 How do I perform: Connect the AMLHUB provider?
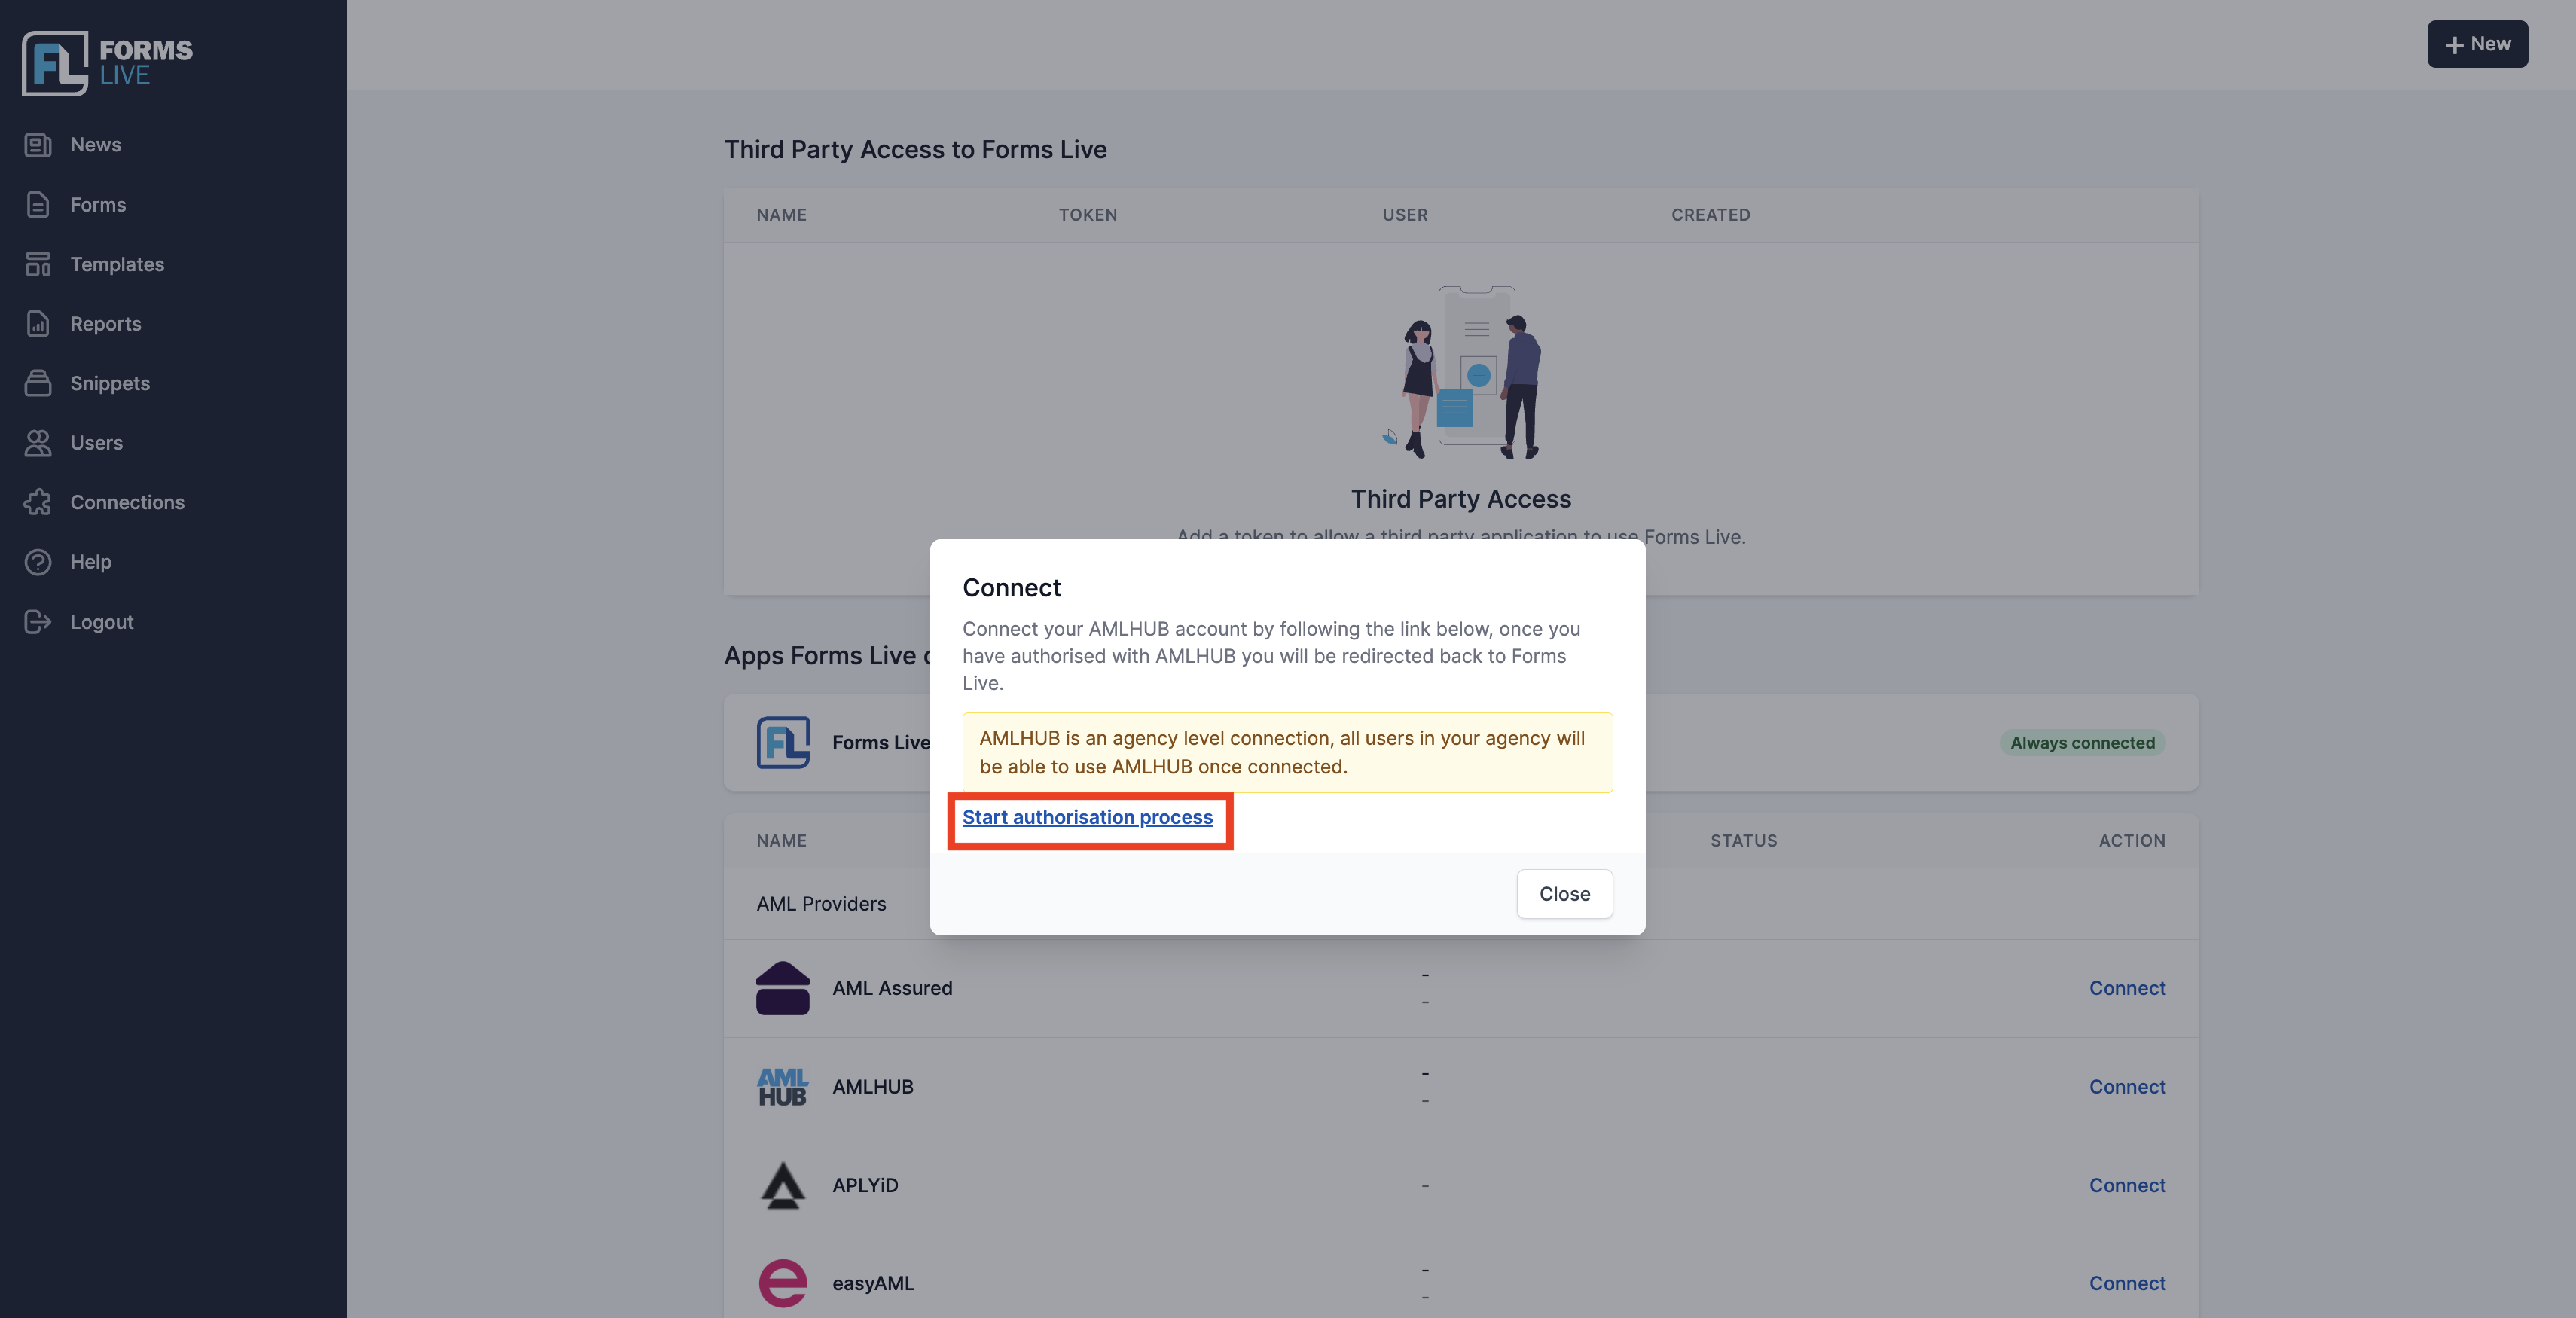pyautogui.click(x=2127, y=1087)
